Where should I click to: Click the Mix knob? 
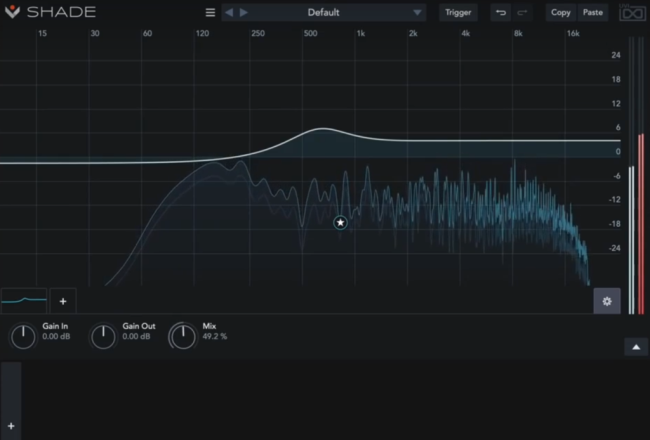tap(182, 337)
